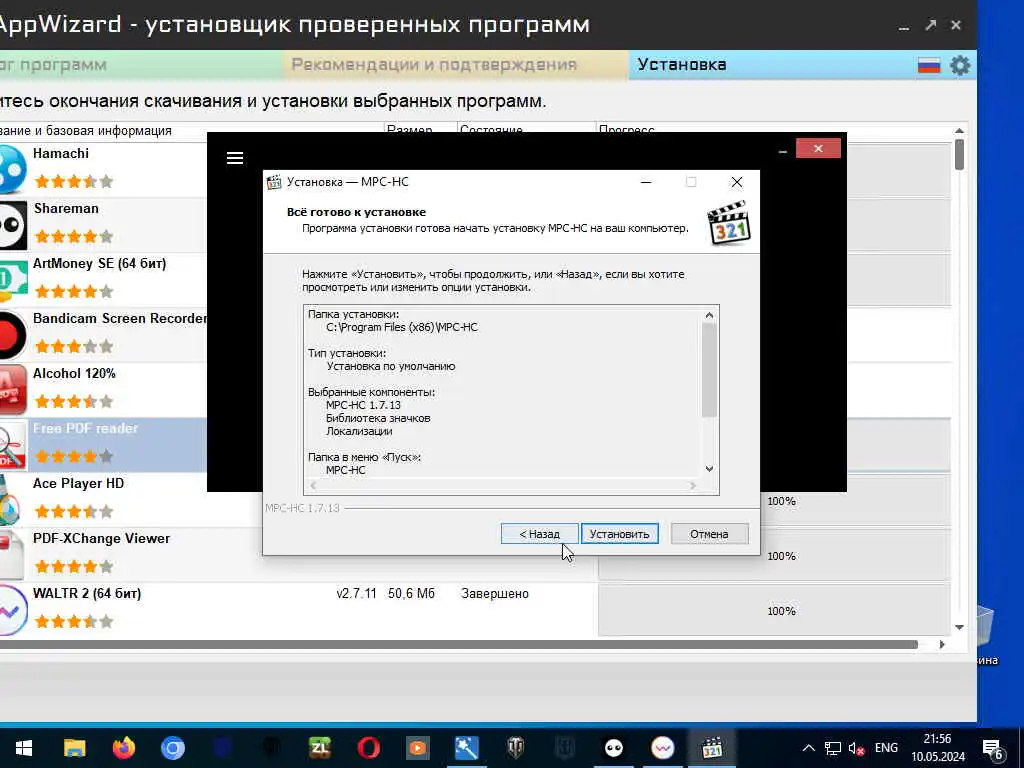Click the network tray icon
The image size is (1024, 768).
pos(833,748)
